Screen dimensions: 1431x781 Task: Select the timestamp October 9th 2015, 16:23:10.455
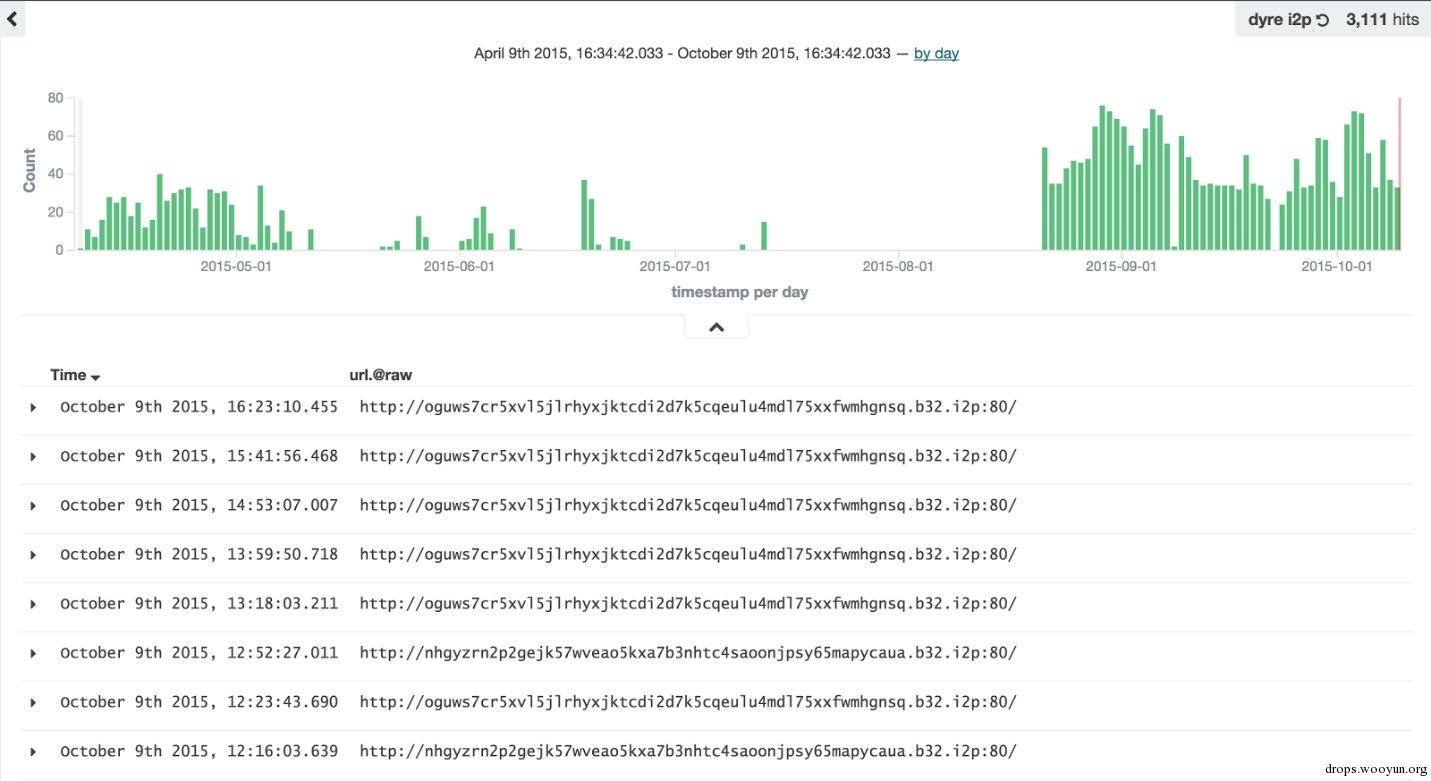coord(199,407)
